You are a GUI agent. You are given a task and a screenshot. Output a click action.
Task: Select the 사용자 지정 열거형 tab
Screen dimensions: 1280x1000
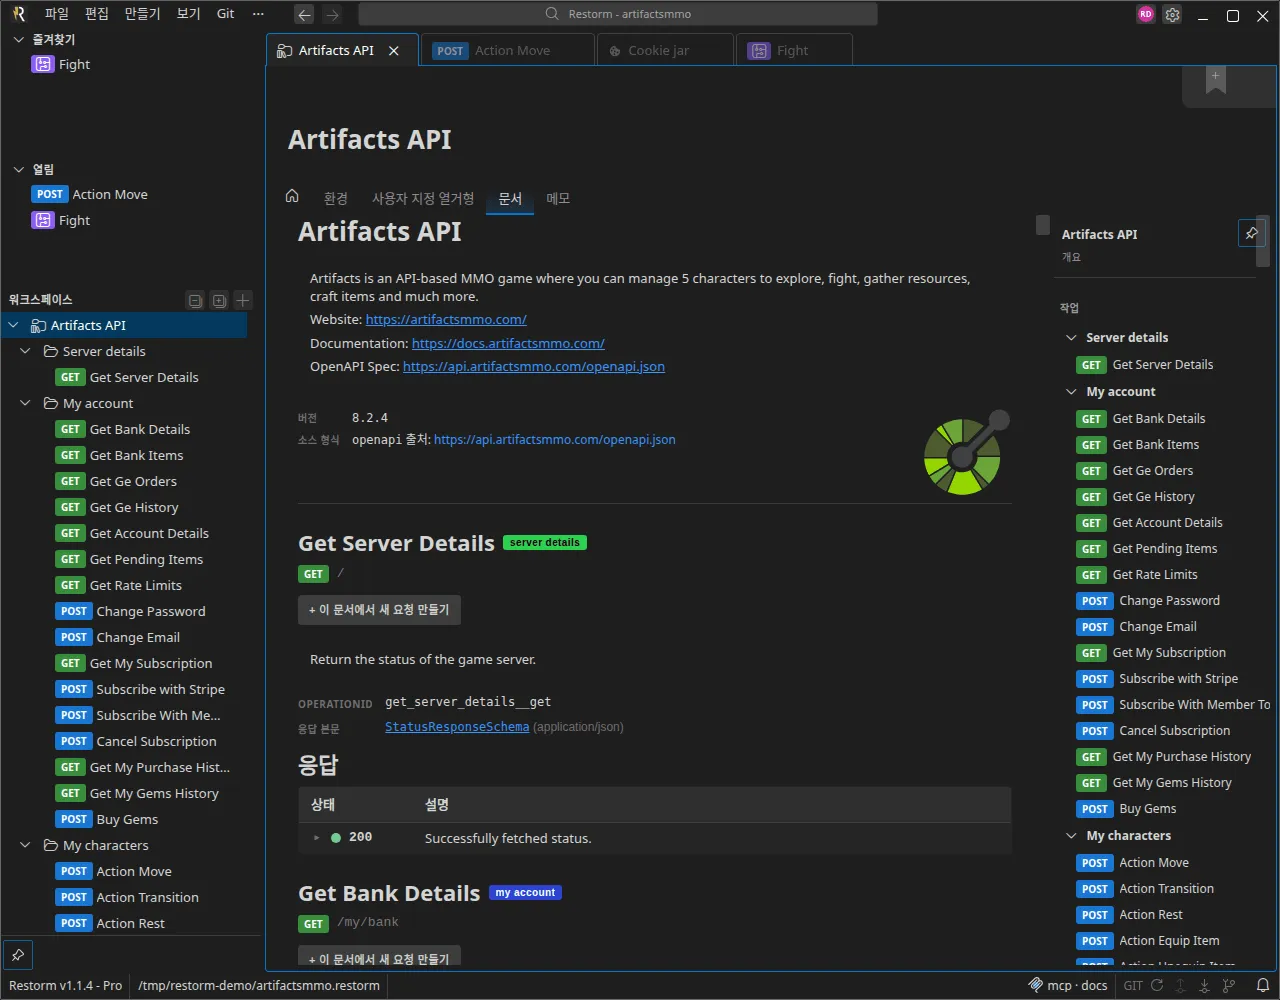click(423, 198)
